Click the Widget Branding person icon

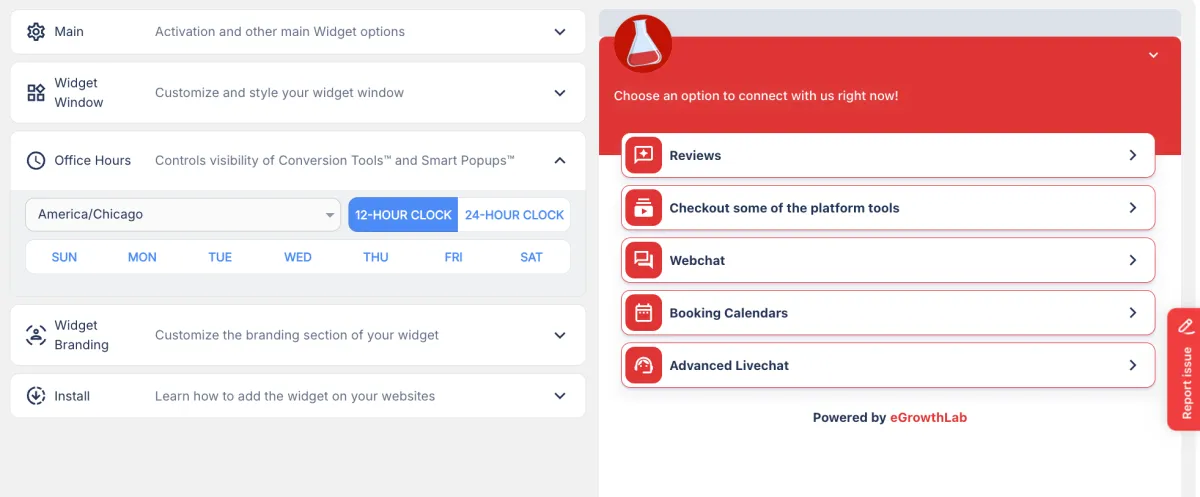click(36, 335)
